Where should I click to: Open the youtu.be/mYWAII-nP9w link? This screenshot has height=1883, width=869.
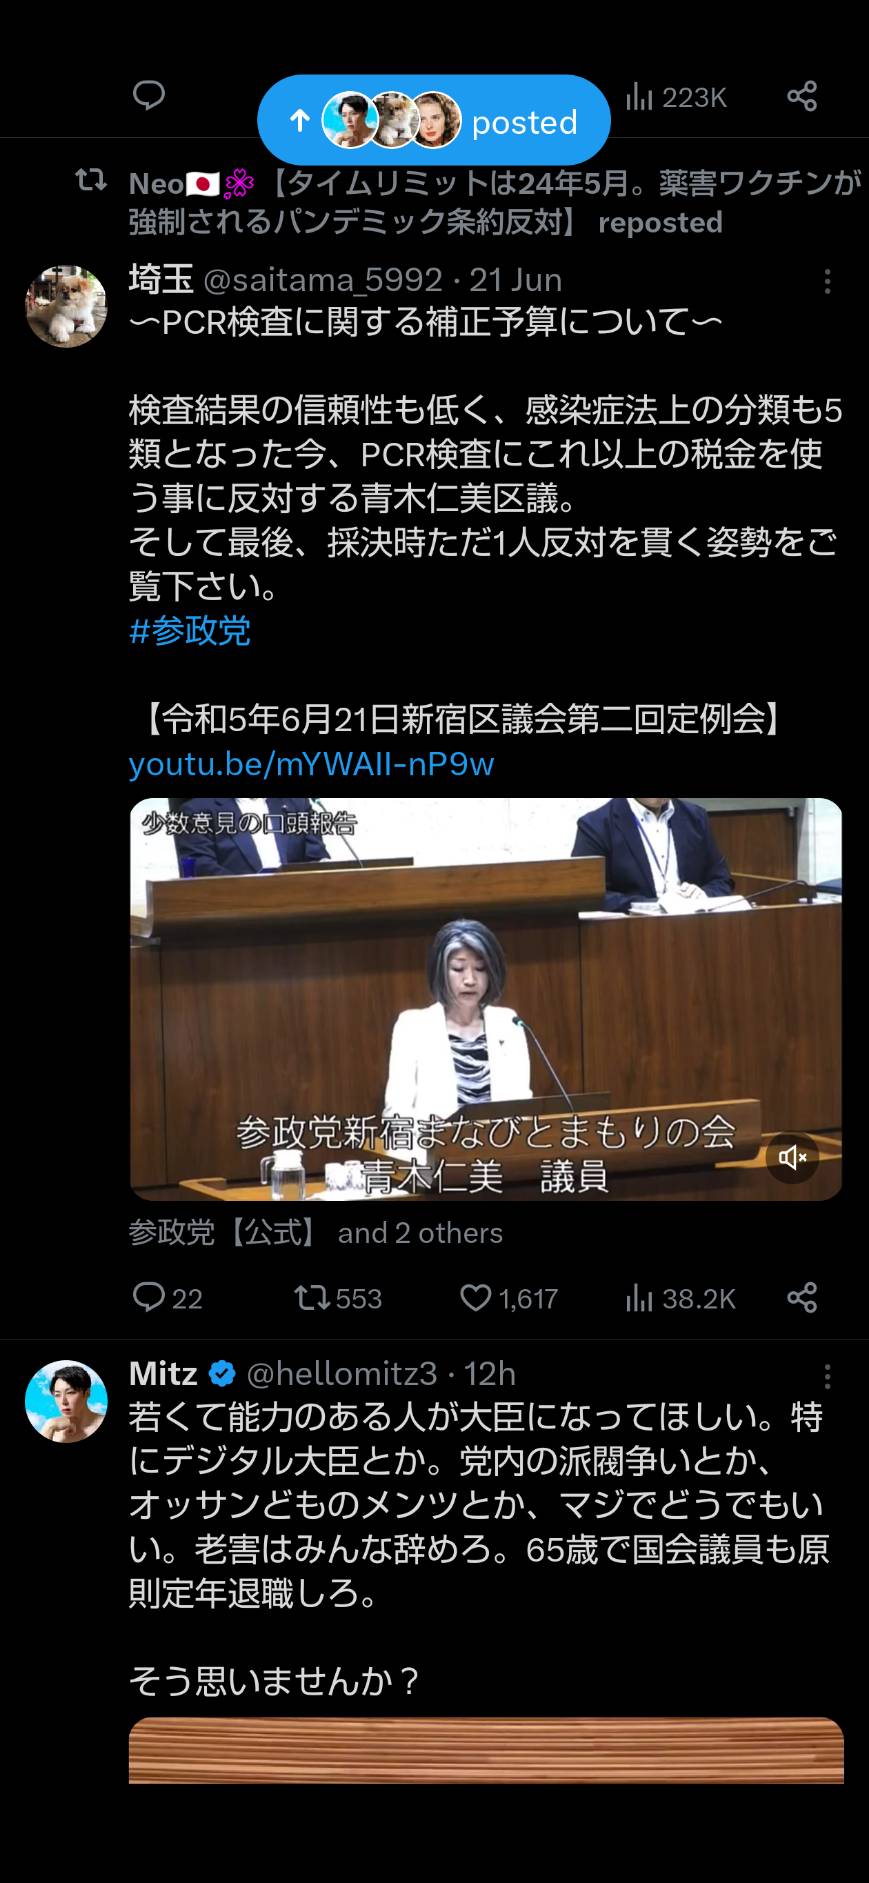pos(311,764)
